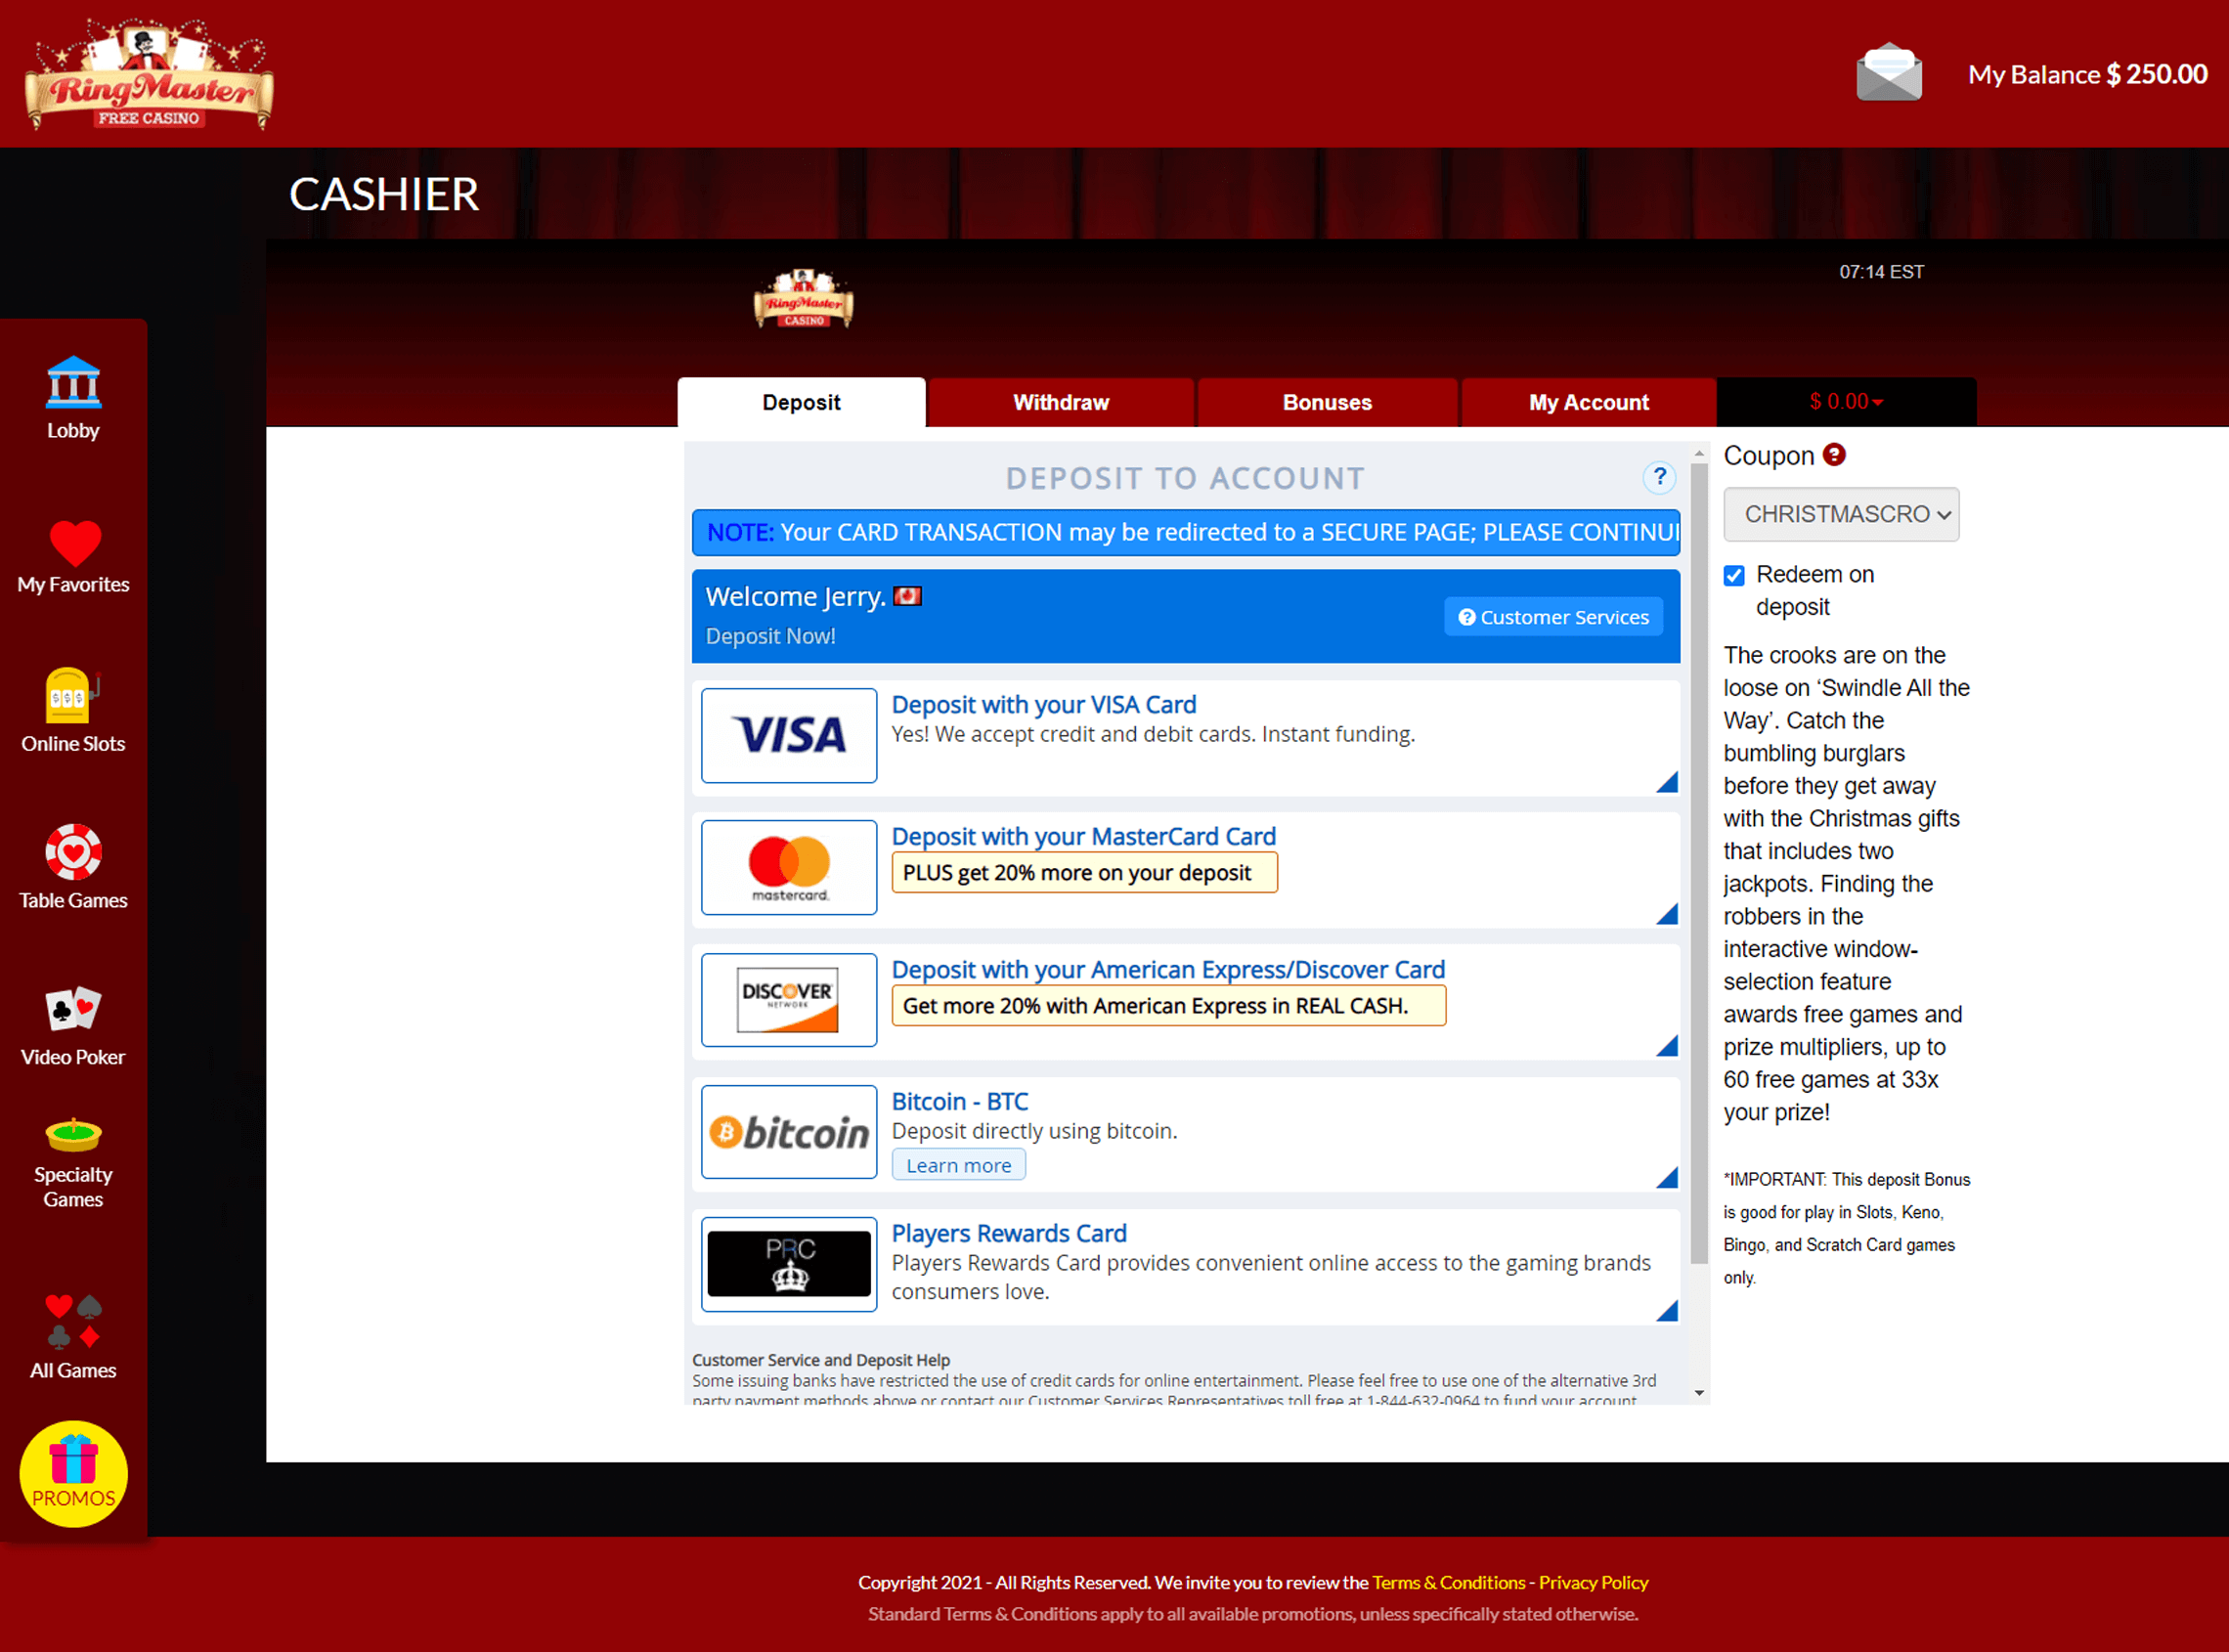Open the $ 0.00 balance dropdown
Viewport: 2229px width, 1652px height.
point(1846,402)
